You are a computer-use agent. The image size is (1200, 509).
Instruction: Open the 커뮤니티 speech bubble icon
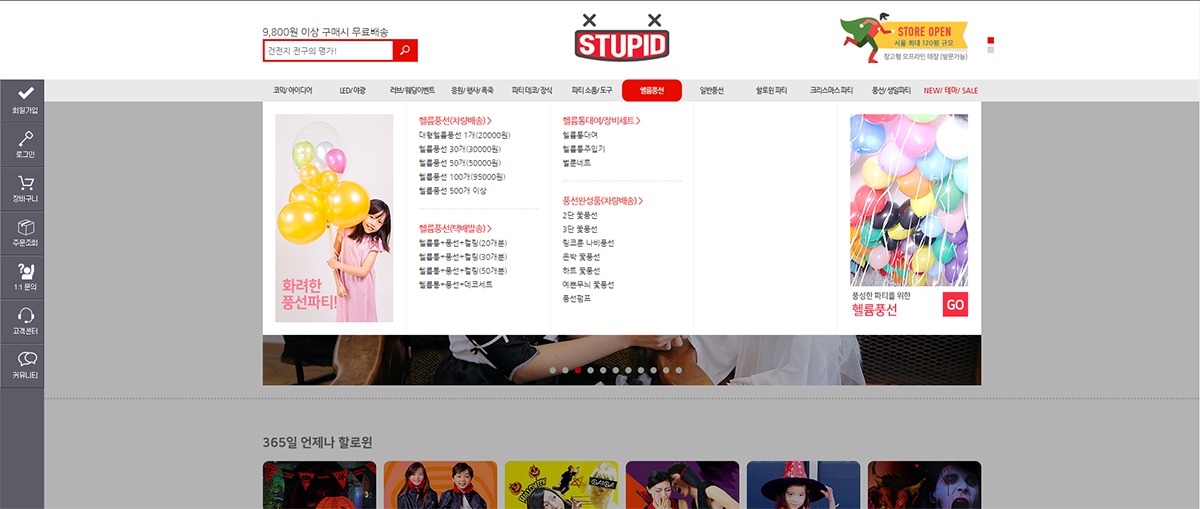[x=25, y=360]
